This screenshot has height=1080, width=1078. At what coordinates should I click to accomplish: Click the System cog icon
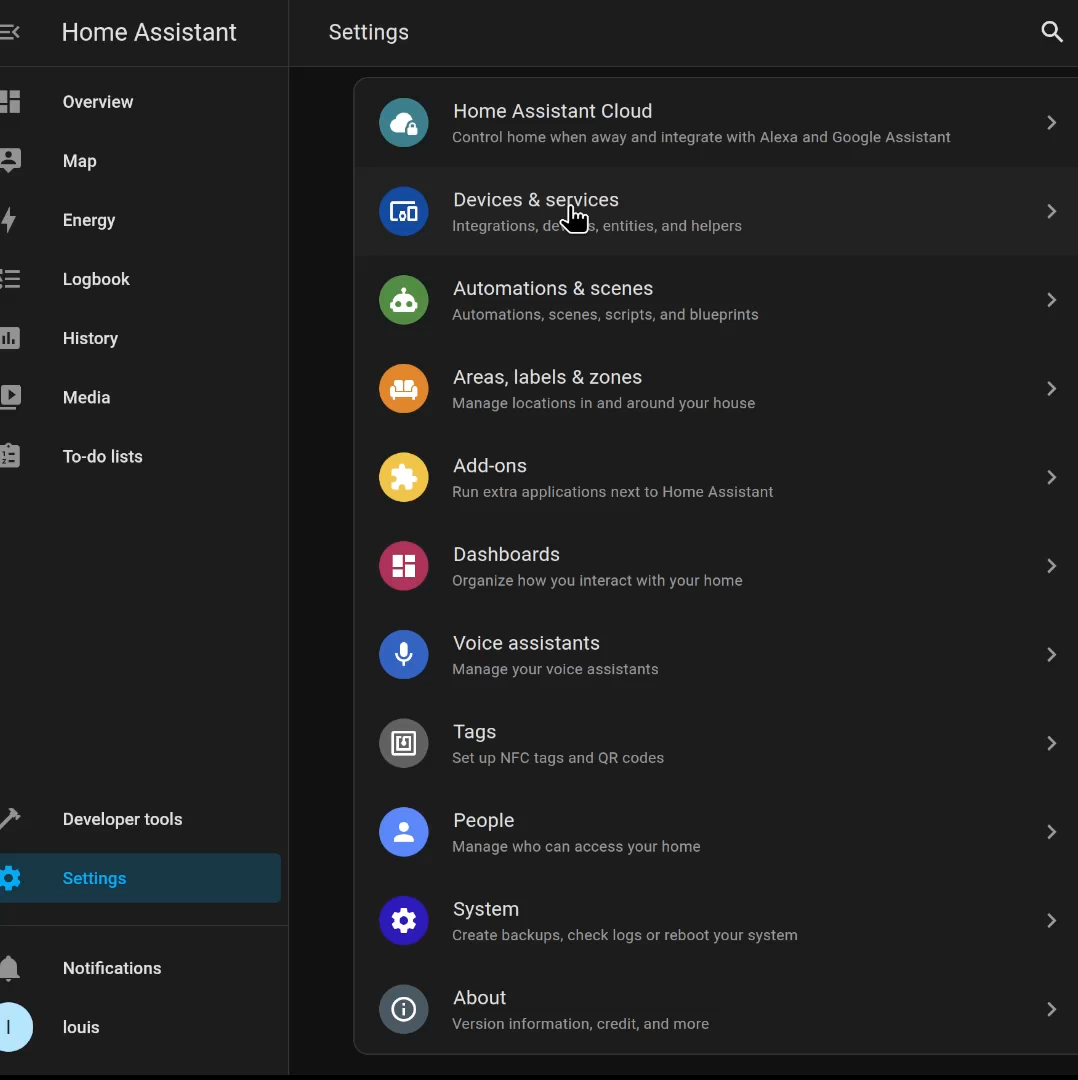(404, 921)
